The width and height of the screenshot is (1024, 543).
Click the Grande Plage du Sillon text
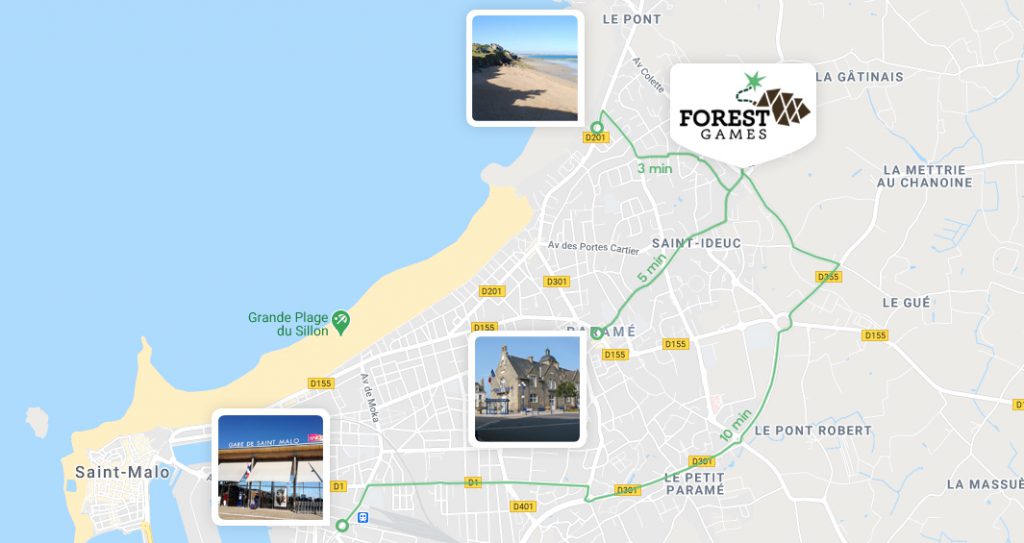point(288,324)
